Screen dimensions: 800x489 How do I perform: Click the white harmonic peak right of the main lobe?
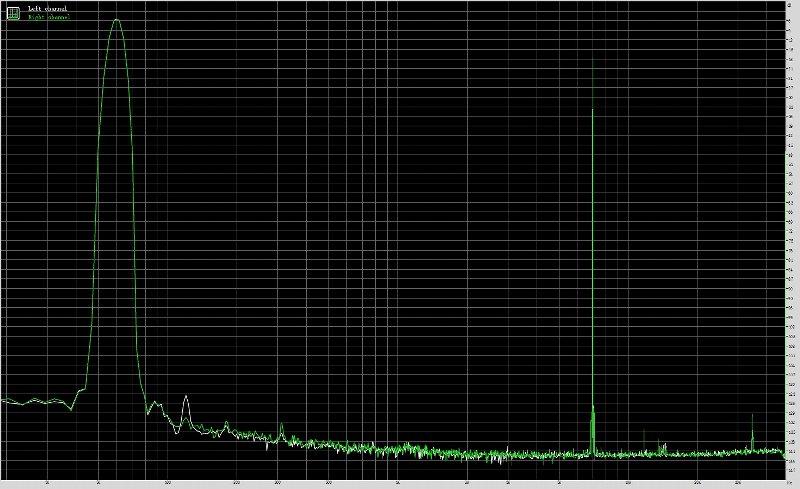pos(186,398)
